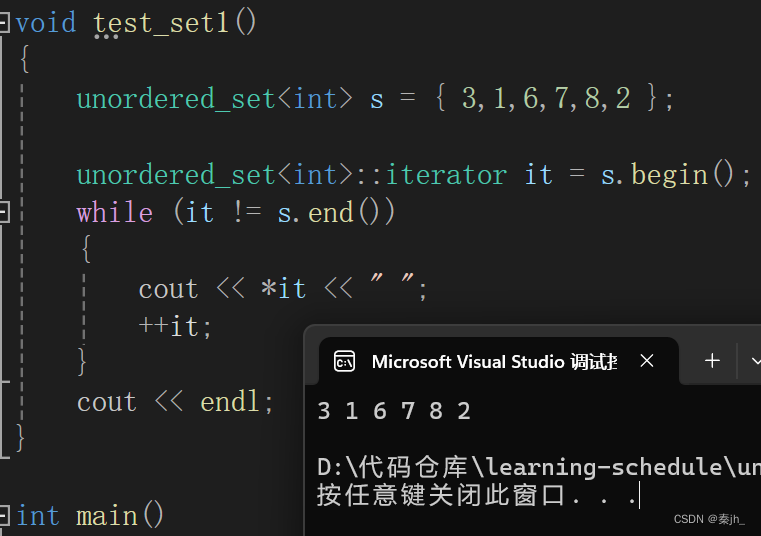Place cursor on iterator keyword
Viewport: 761px width, 536px height.
446,175
